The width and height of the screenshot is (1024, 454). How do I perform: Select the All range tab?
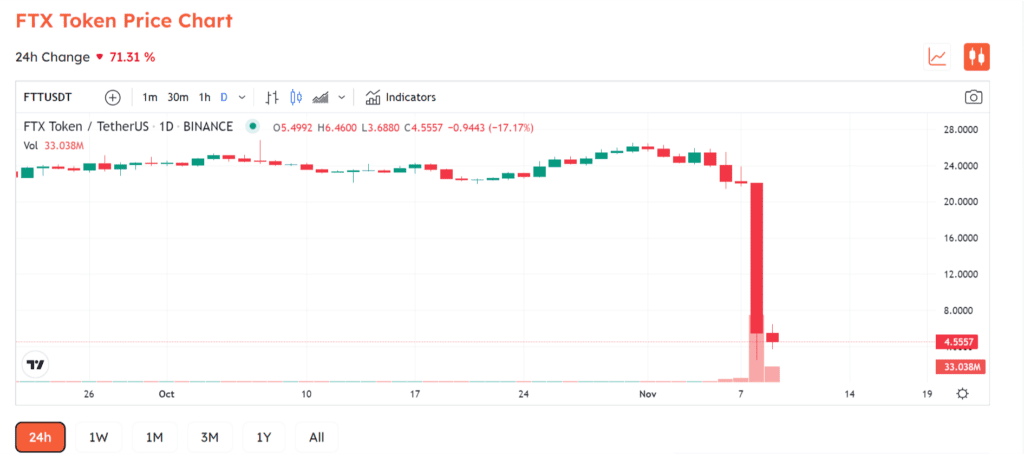point(317,437)
